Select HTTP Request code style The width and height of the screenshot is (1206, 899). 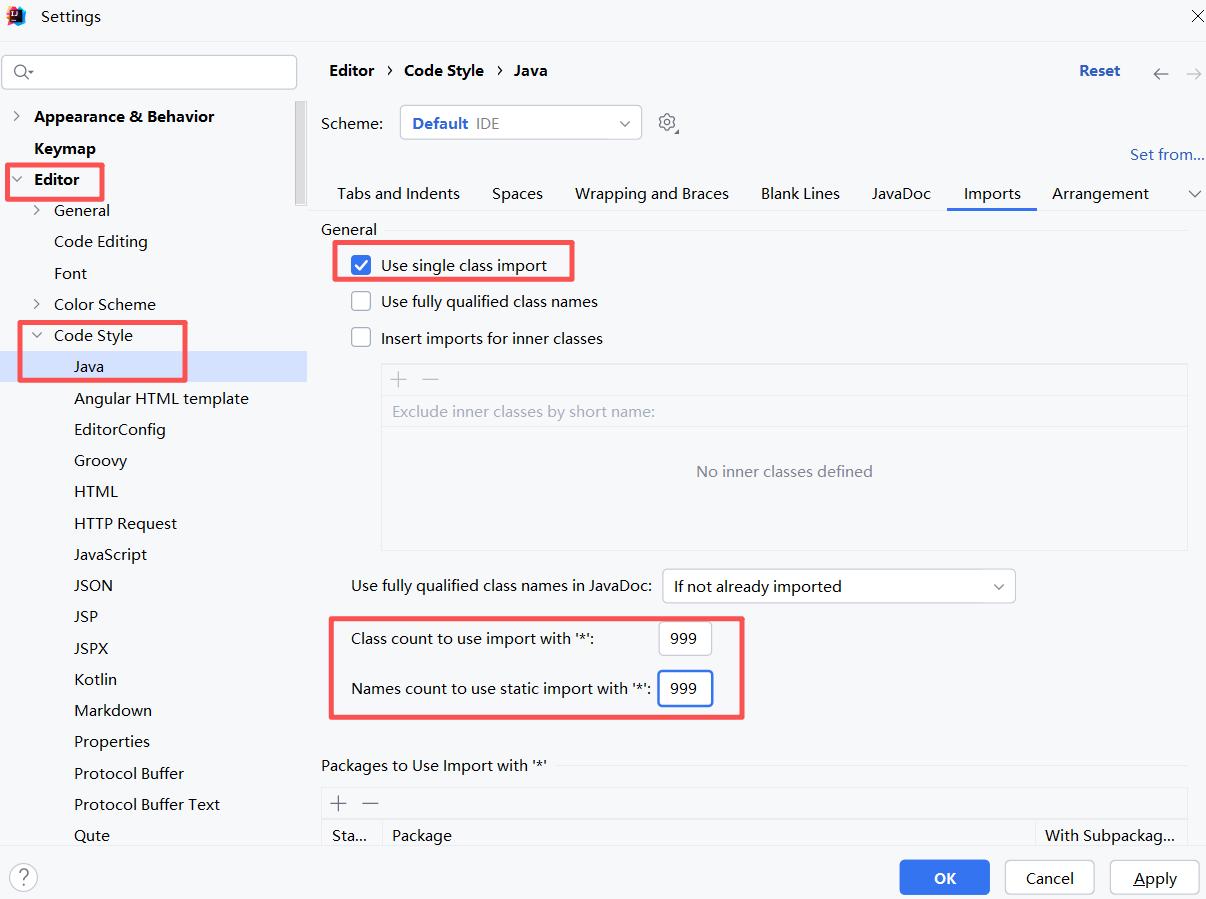125,523
